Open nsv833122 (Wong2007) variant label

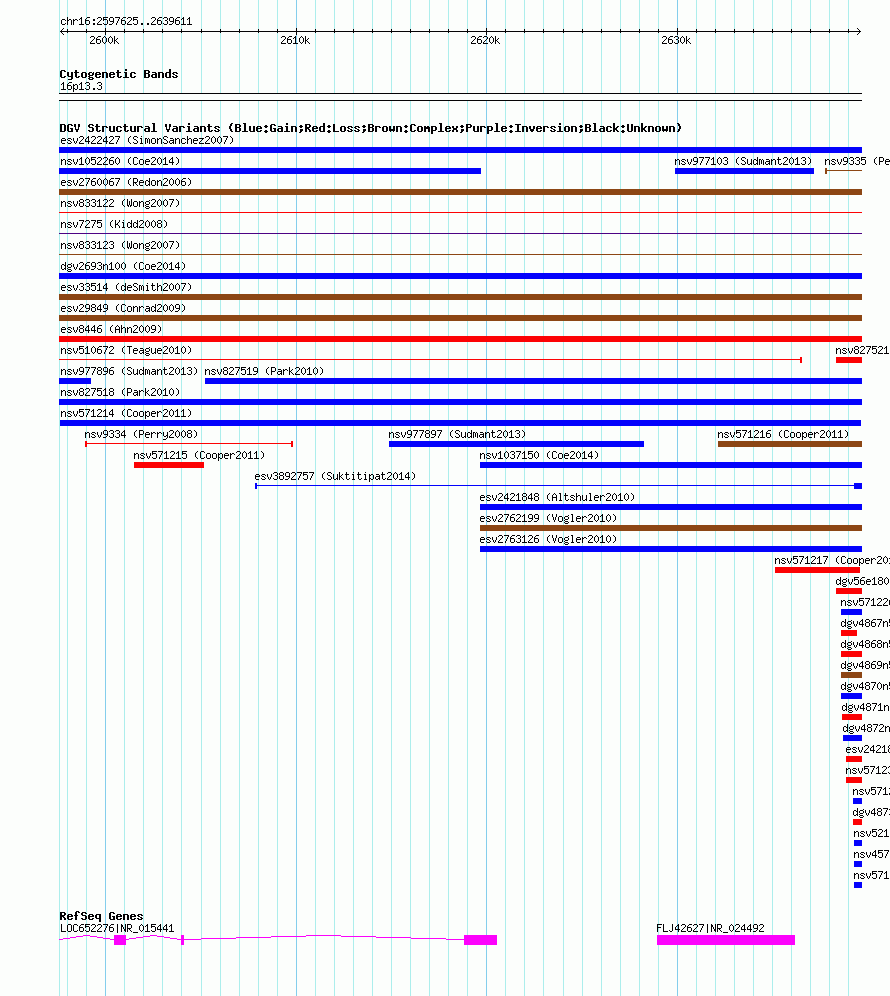pos(120,203)
